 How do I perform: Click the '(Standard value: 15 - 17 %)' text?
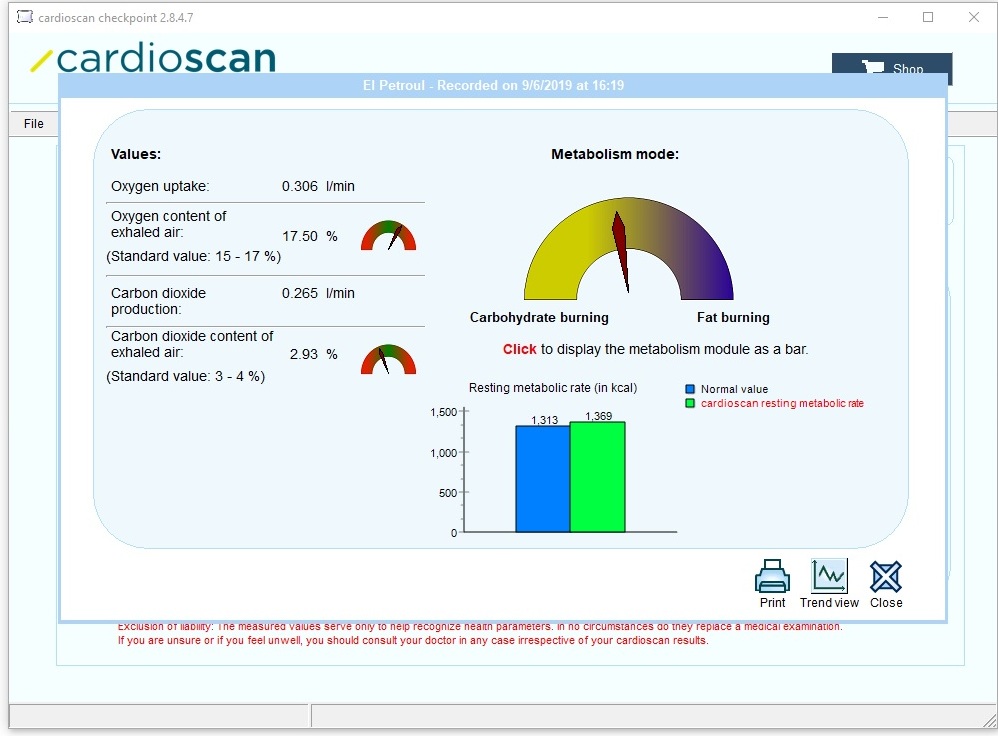point(193,256)
